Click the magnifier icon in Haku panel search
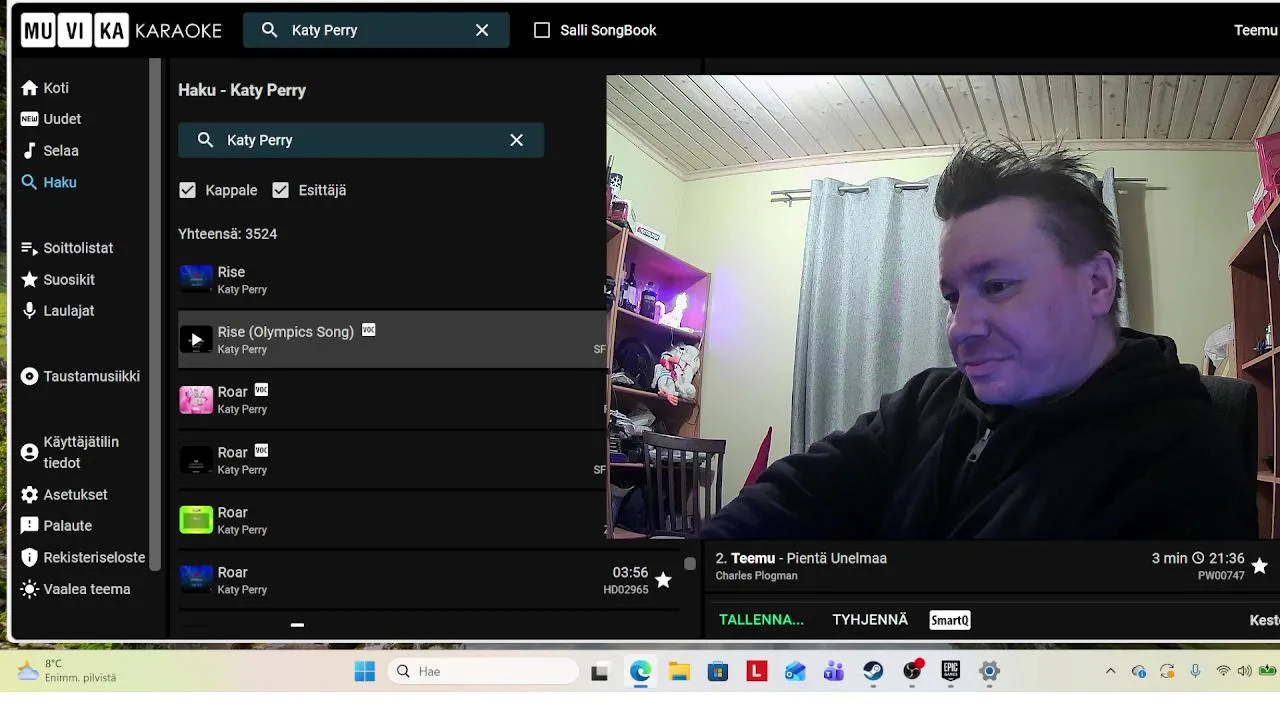Image resolution: width=1280 pixels, height=720 pixels. coord(205,140)
